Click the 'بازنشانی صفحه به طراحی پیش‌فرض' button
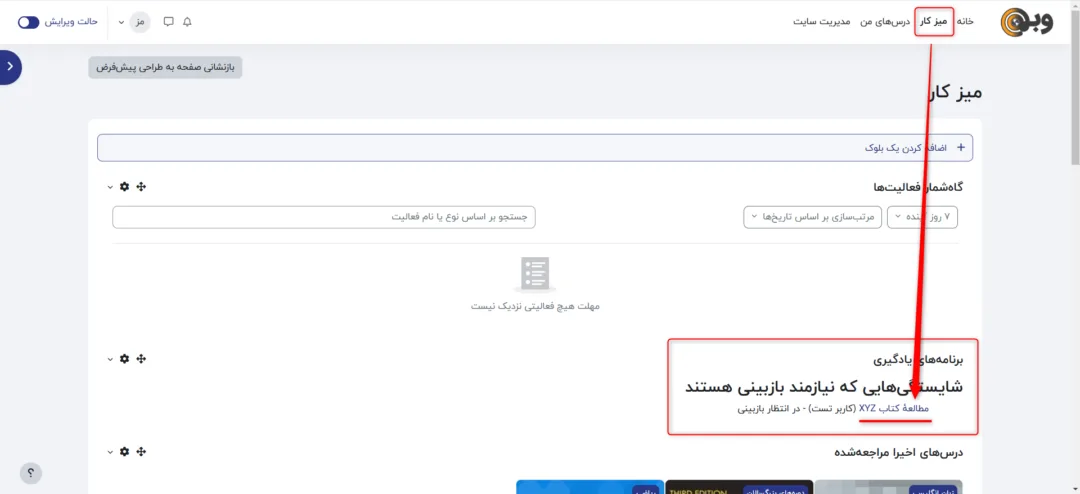The height and width of the screenshot is (494, 1080). tap(166, 67)
